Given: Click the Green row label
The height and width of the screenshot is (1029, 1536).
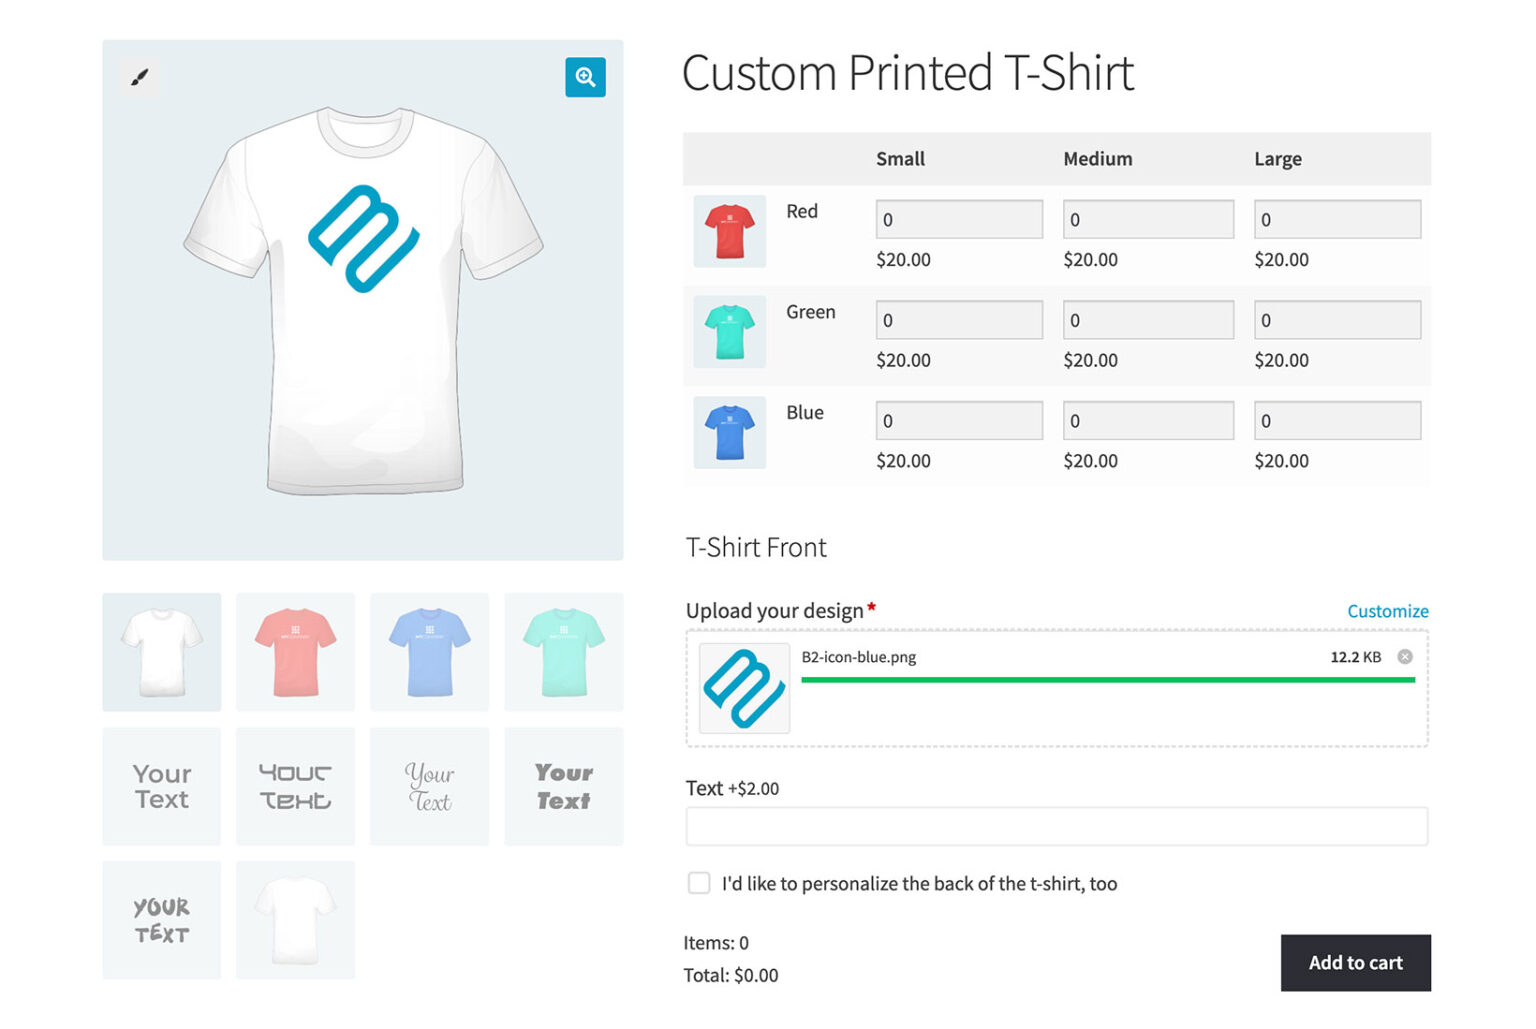Looking at the screenshot, I should click(x=810, y=312).
